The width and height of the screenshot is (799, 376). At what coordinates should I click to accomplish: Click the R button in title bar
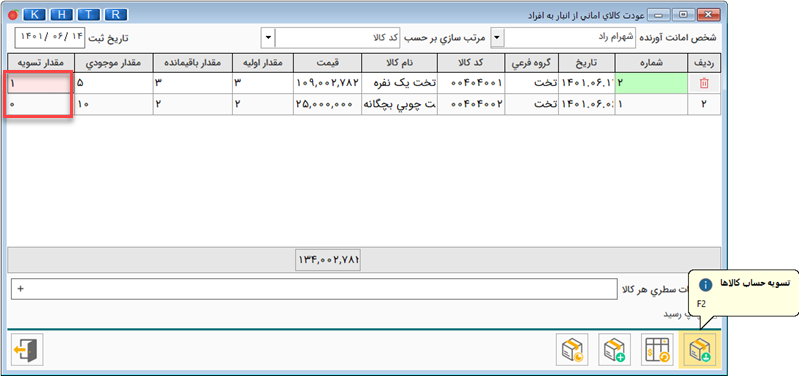pos(116,15)
